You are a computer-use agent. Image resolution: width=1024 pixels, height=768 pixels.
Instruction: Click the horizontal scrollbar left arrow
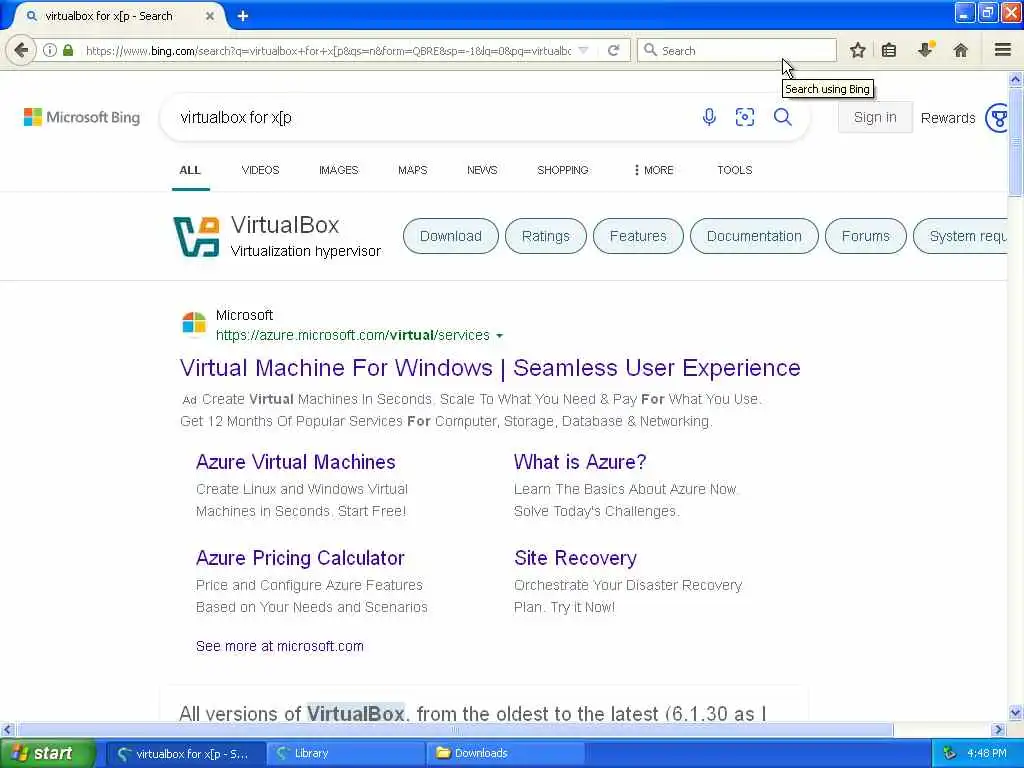[7, 729]
